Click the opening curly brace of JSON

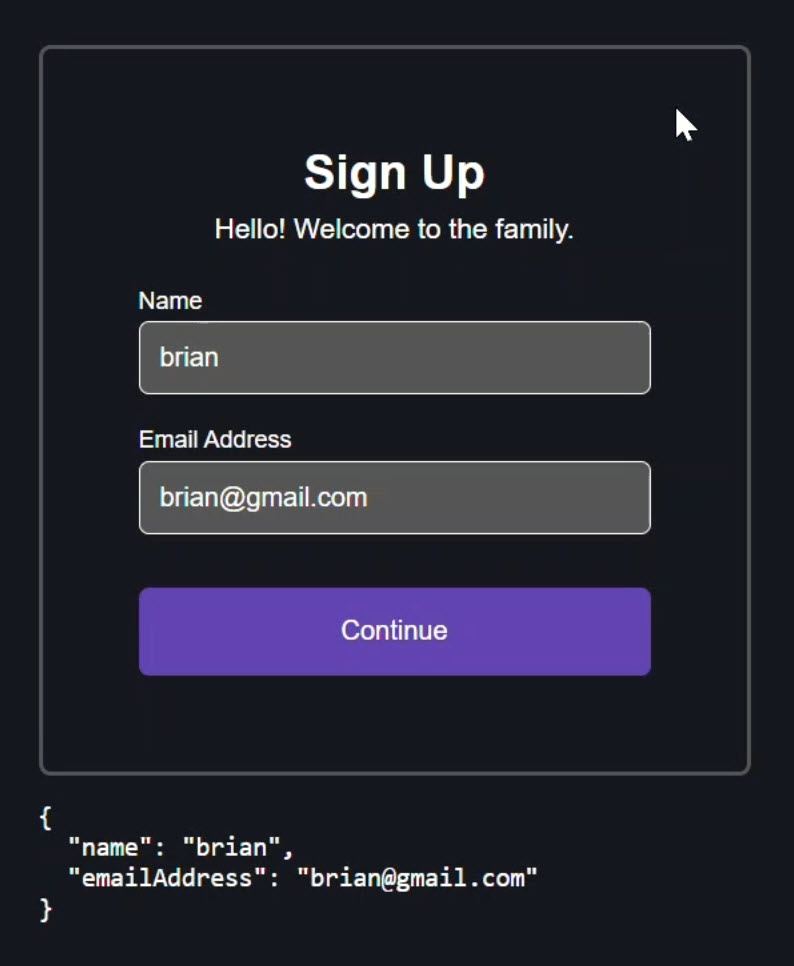point(45,818)
